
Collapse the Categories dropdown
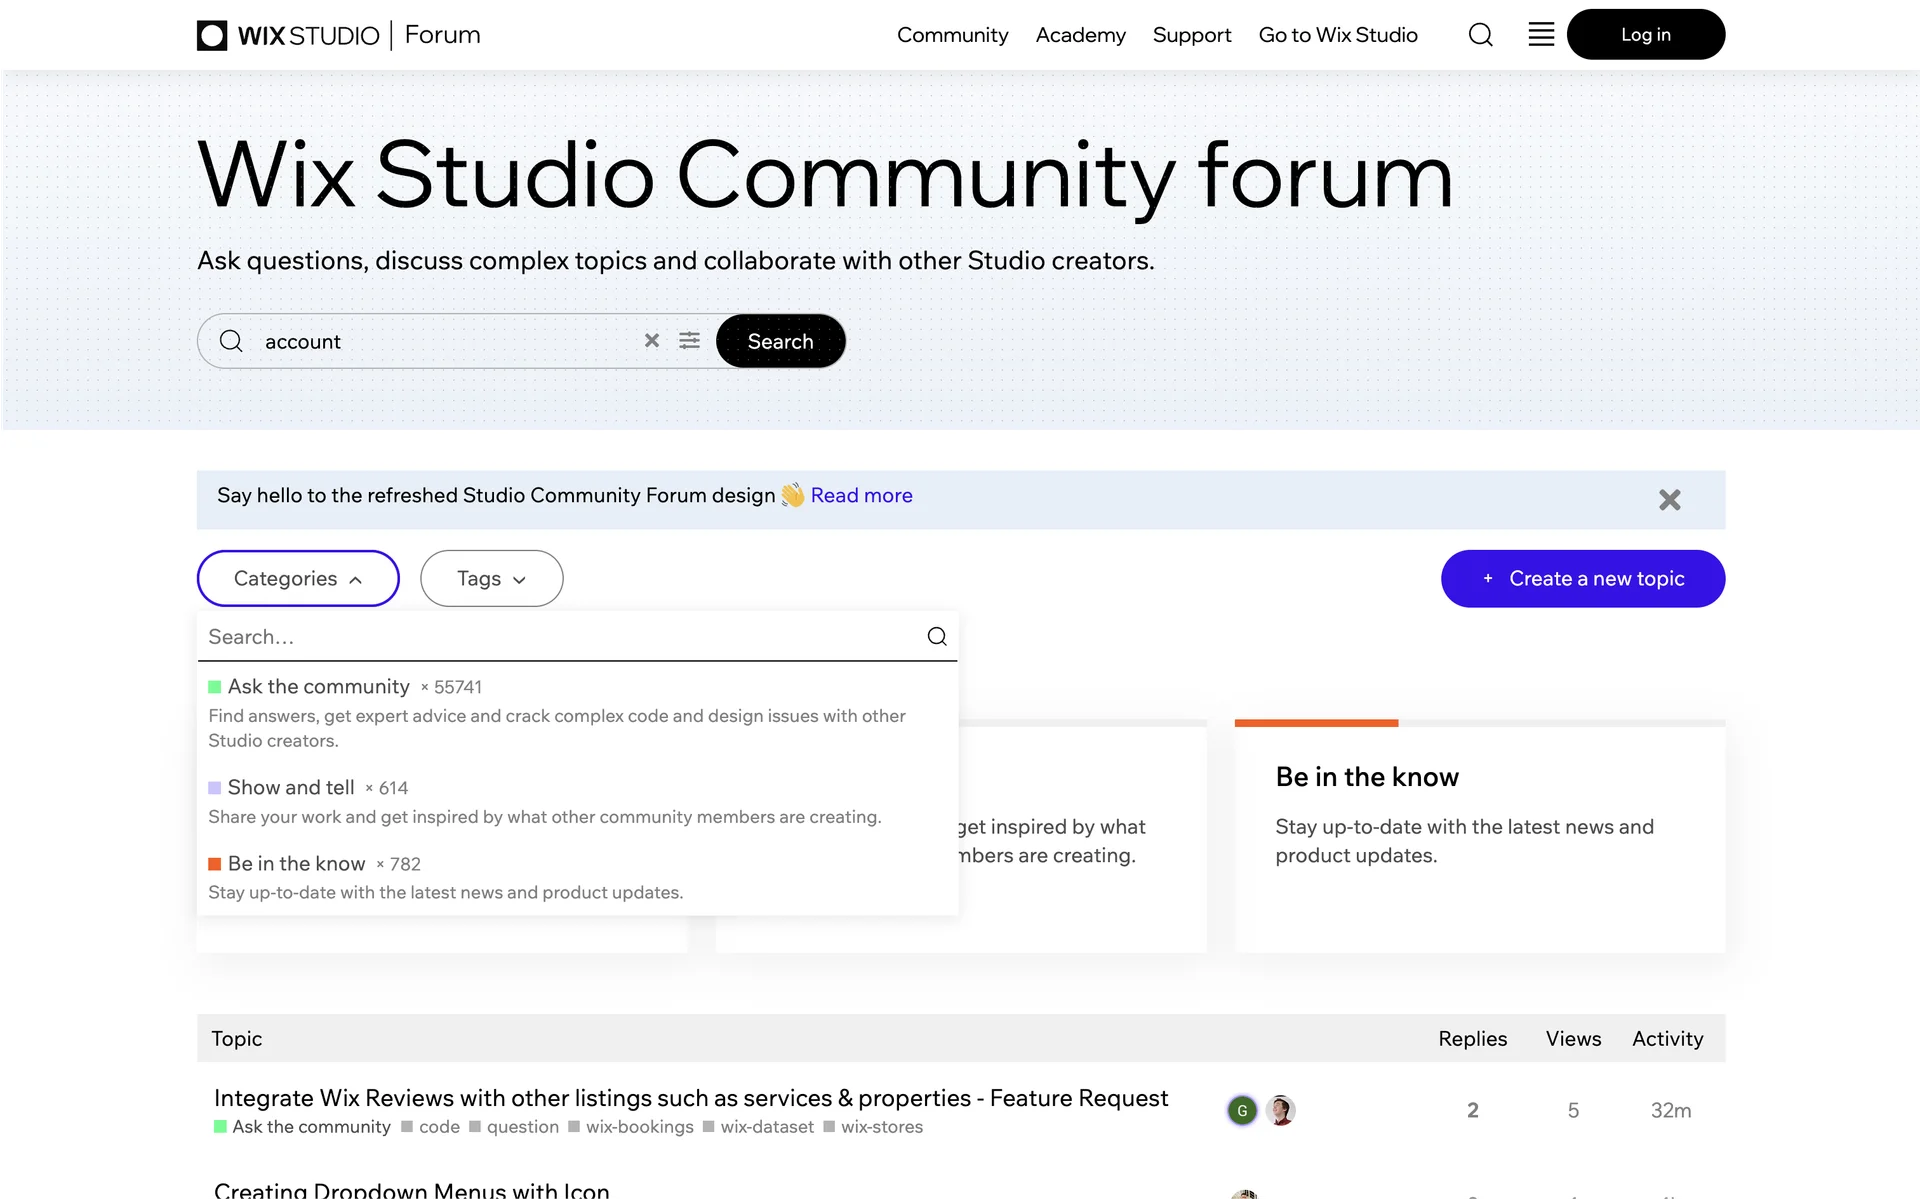click(x=298, y=578)
